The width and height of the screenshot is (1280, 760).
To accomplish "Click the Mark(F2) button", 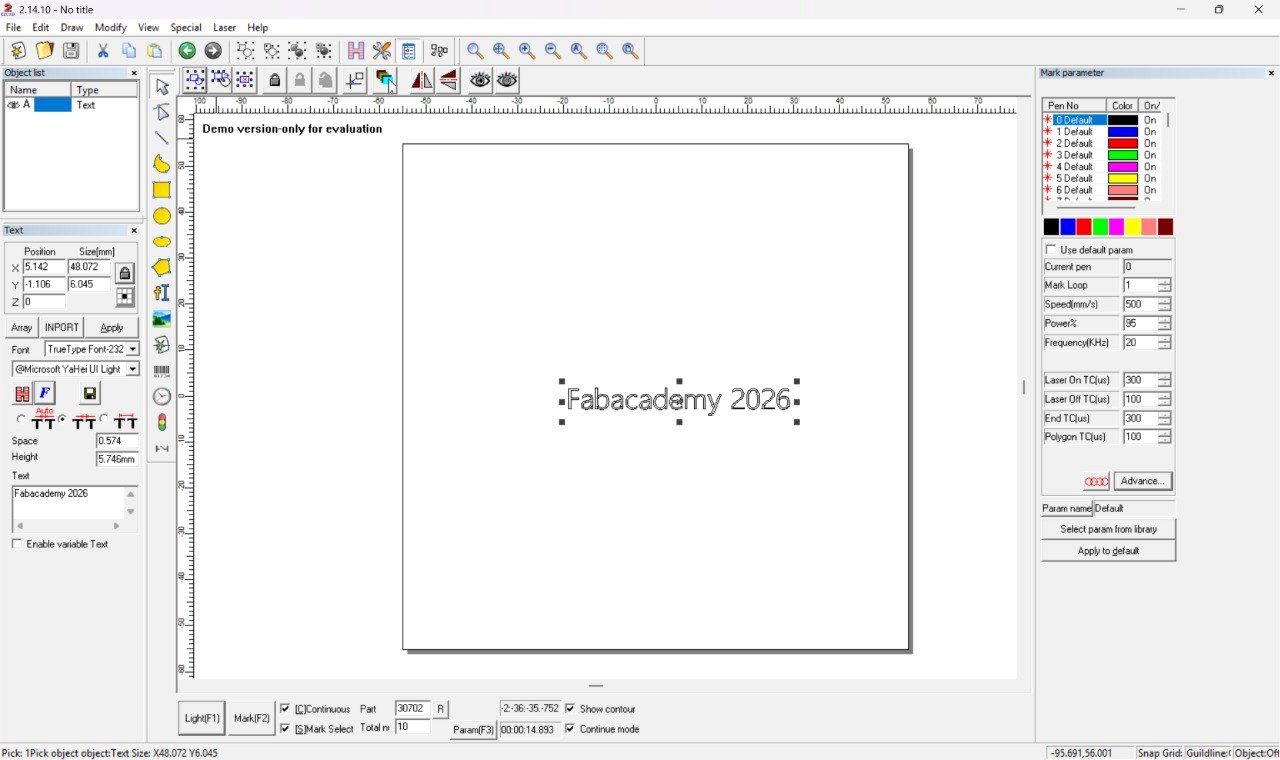I will click(252, 718).
